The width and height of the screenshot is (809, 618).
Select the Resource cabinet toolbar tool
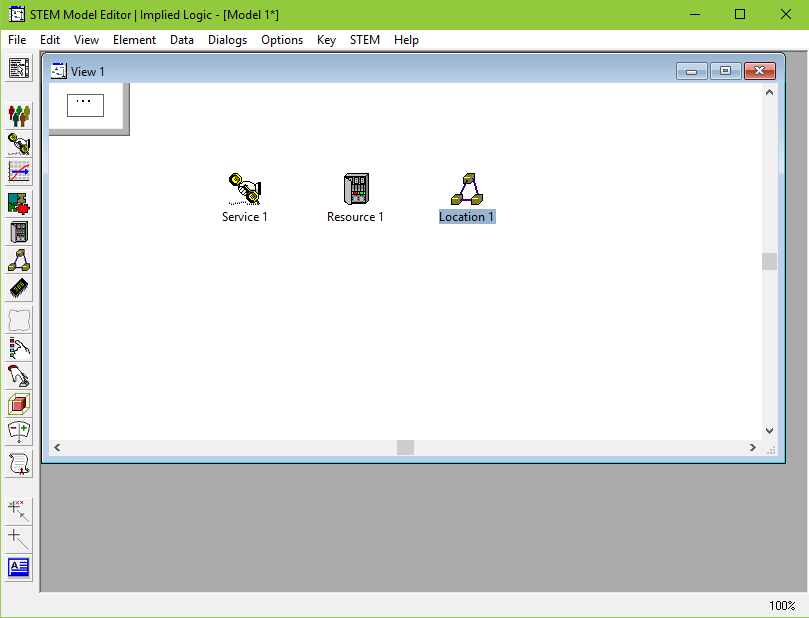(x=19, y=232)
